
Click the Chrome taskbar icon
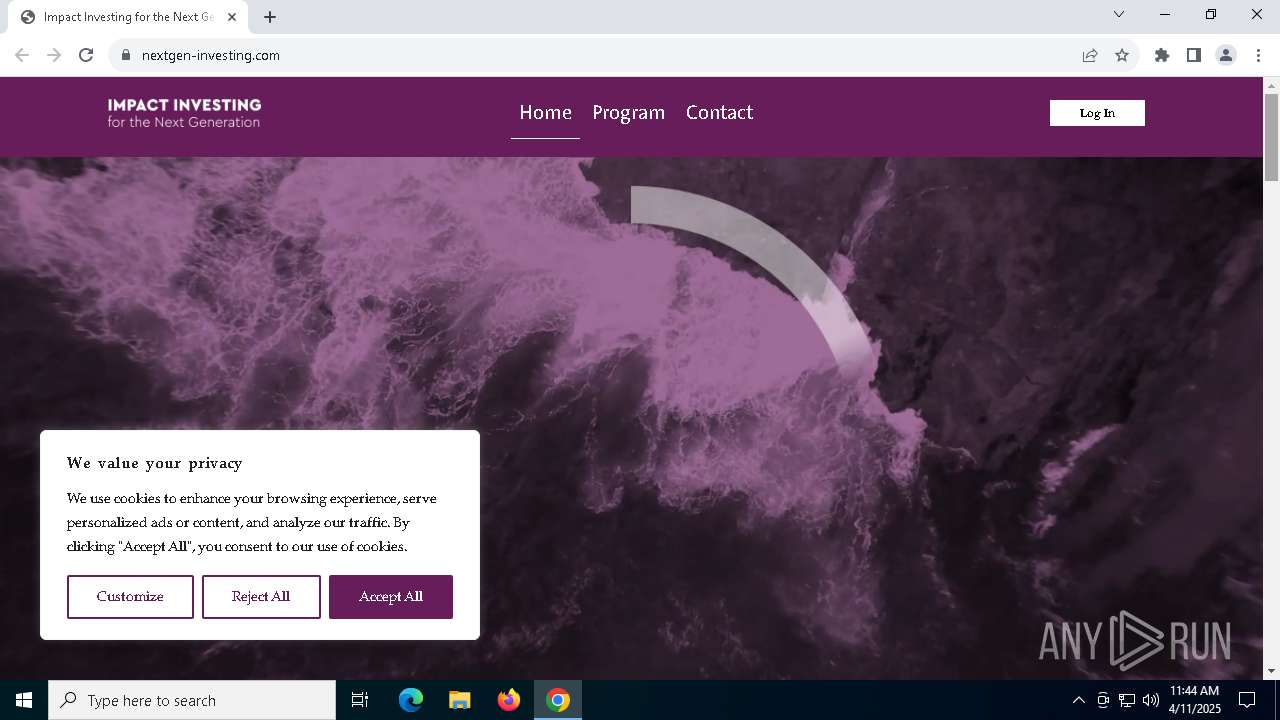pos(558,700)
